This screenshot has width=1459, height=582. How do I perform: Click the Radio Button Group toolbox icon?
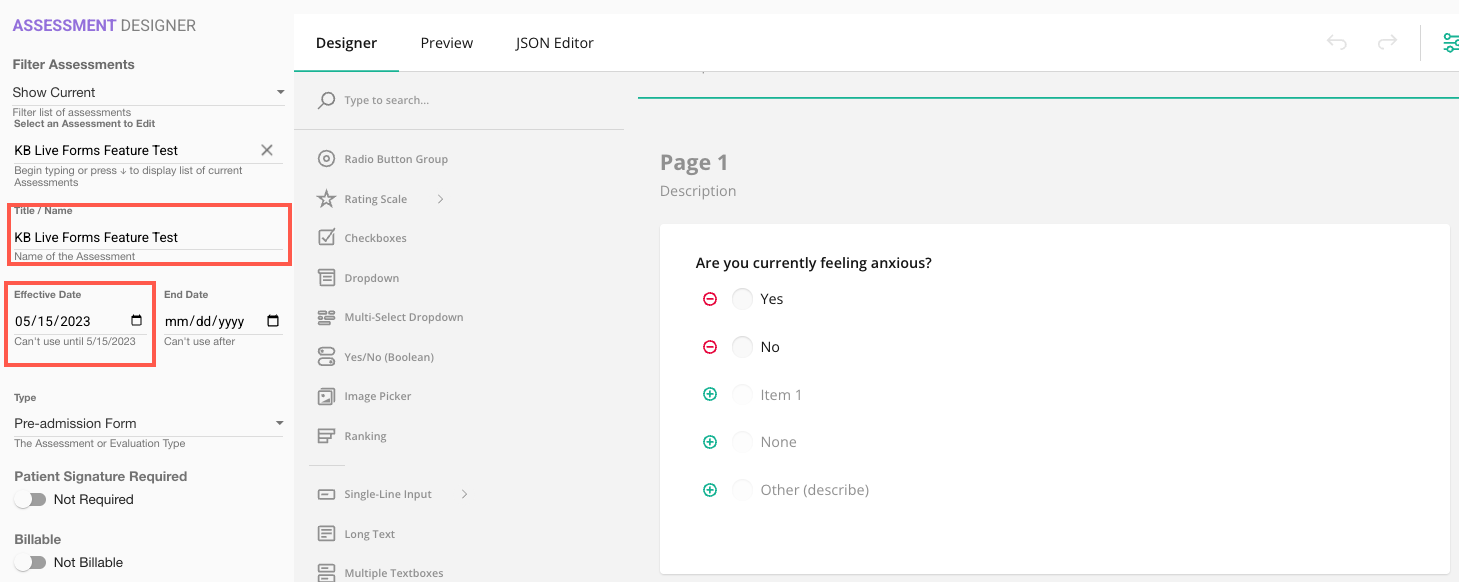(326, 159)
